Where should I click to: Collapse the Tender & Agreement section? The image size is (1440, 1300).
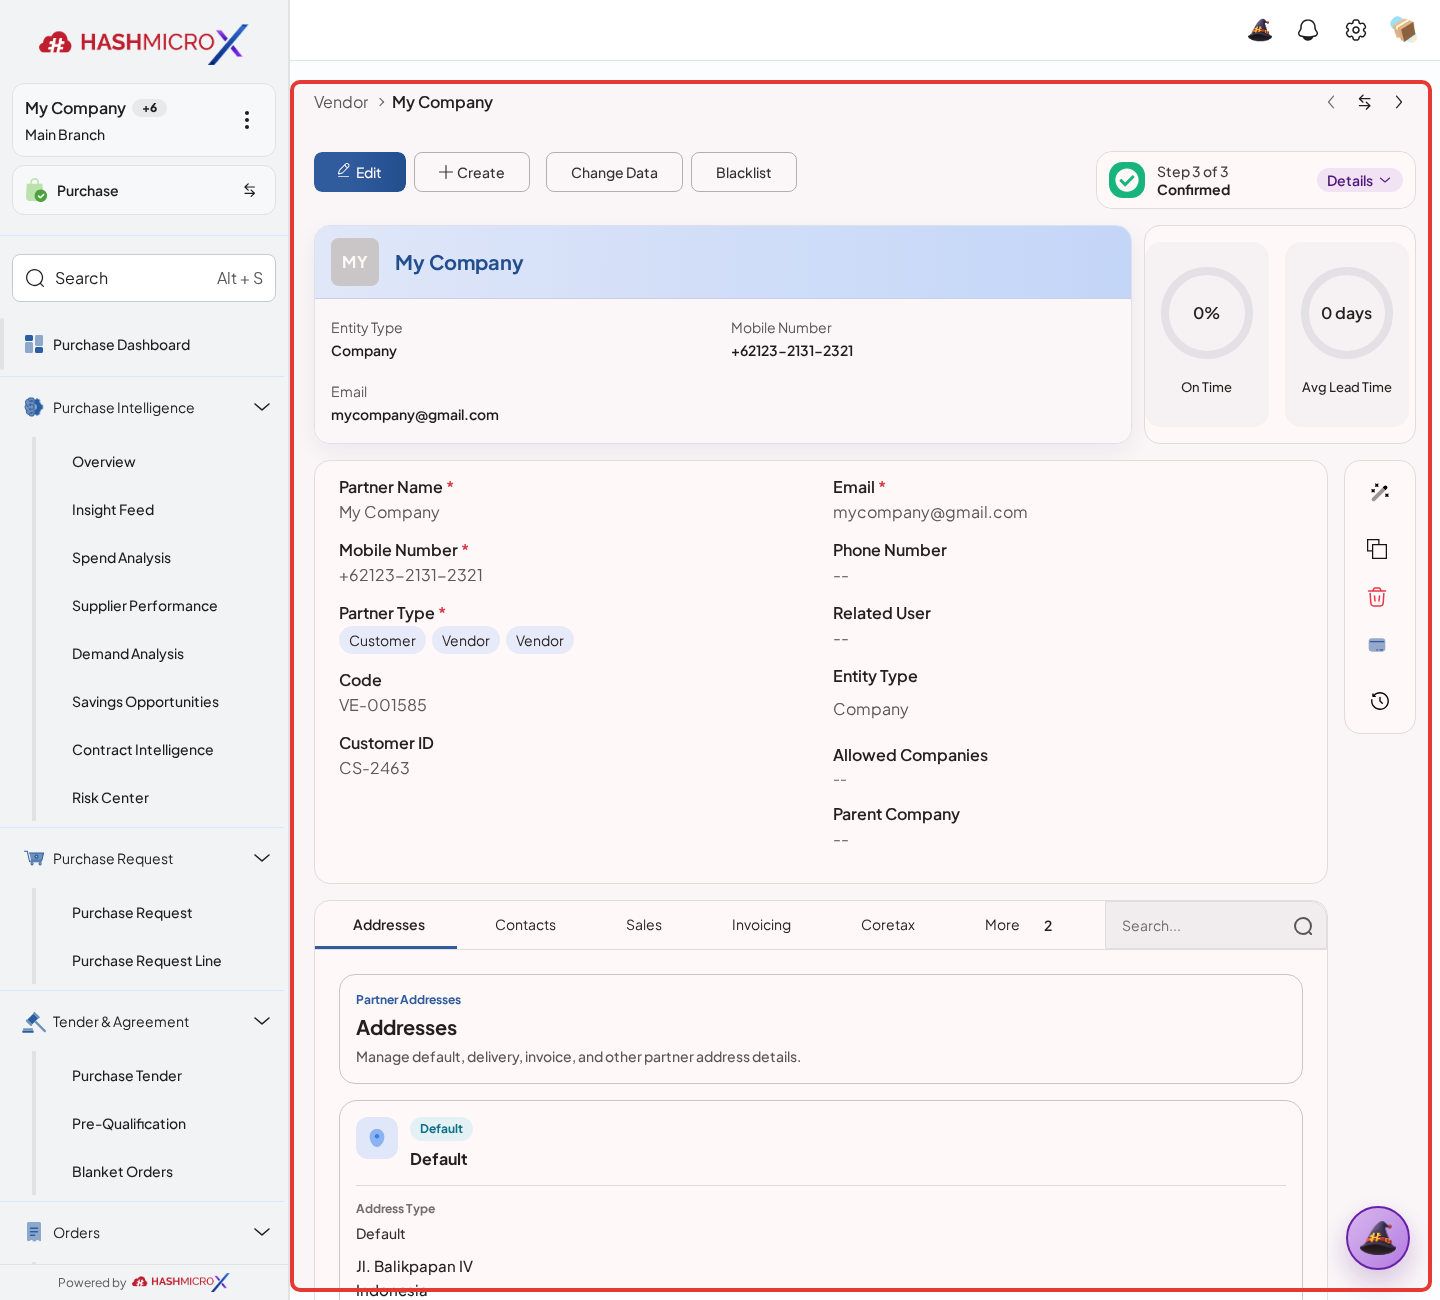[262, 1021]
